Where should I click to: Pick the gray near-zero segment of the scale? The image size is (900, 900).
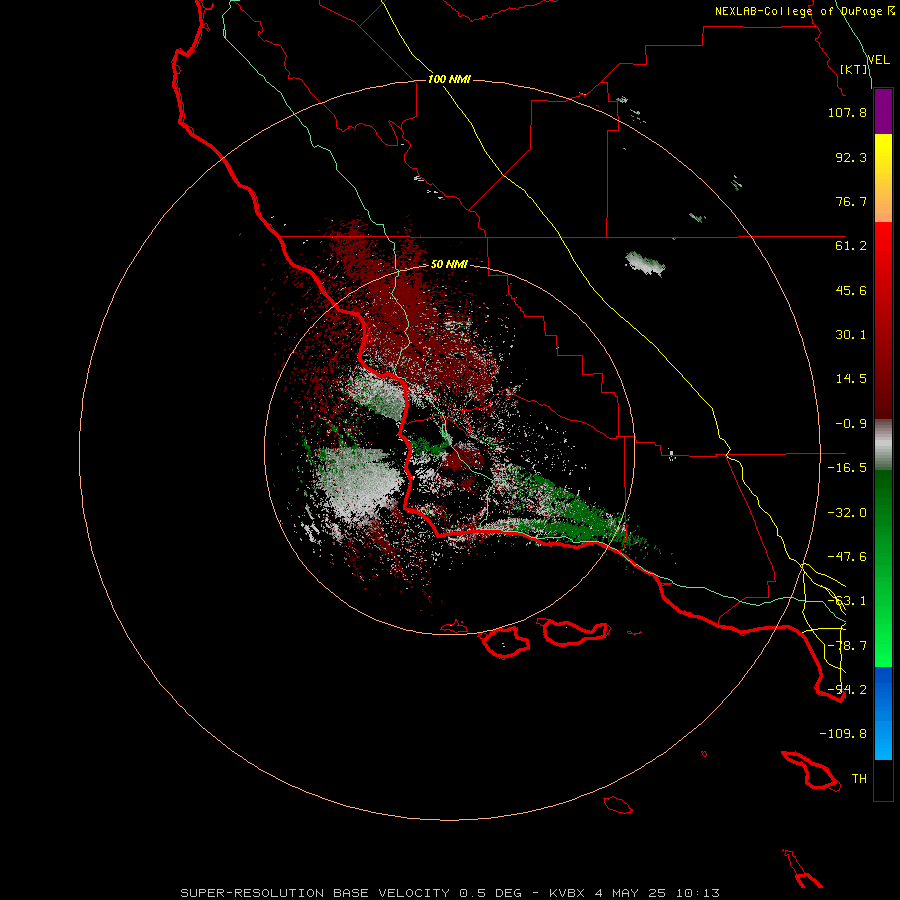(x=883, y=445)
